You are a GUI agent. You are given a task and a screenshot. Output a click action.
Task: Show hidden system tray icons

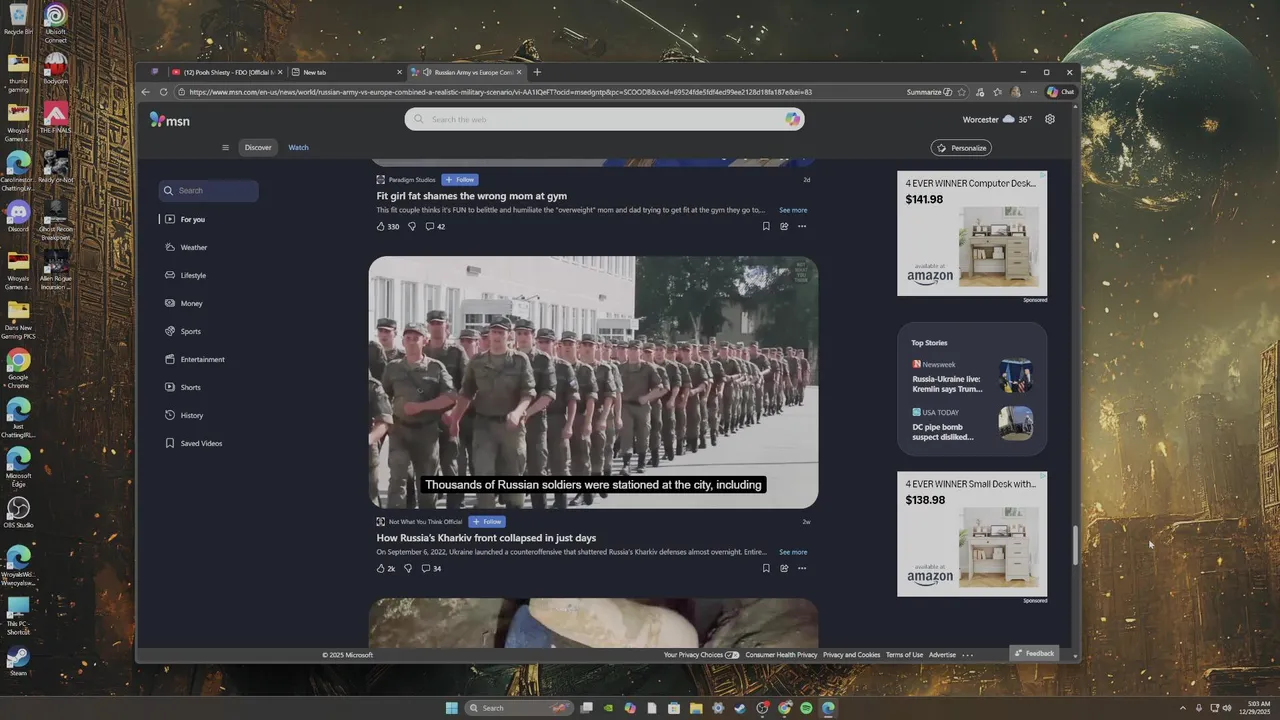tap(1183, 708)
